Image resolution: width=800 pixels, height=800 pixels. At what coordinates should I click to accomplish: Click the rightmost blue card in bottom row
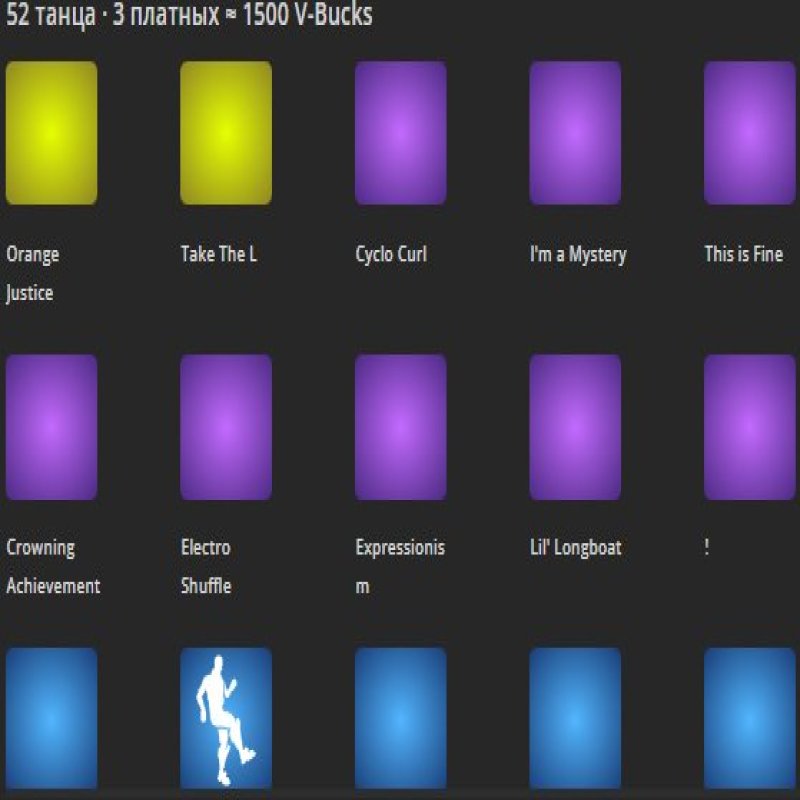pyautogui.click(x=748, y=716)
